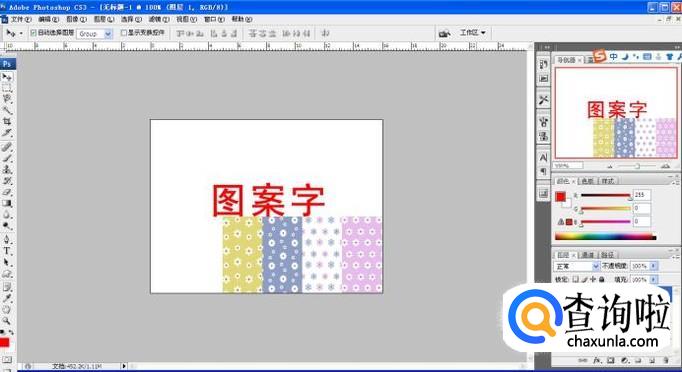This screenshot has height=372, width=682.
Task: Collapse the right panel dock to icons
Action: [678, 47]
